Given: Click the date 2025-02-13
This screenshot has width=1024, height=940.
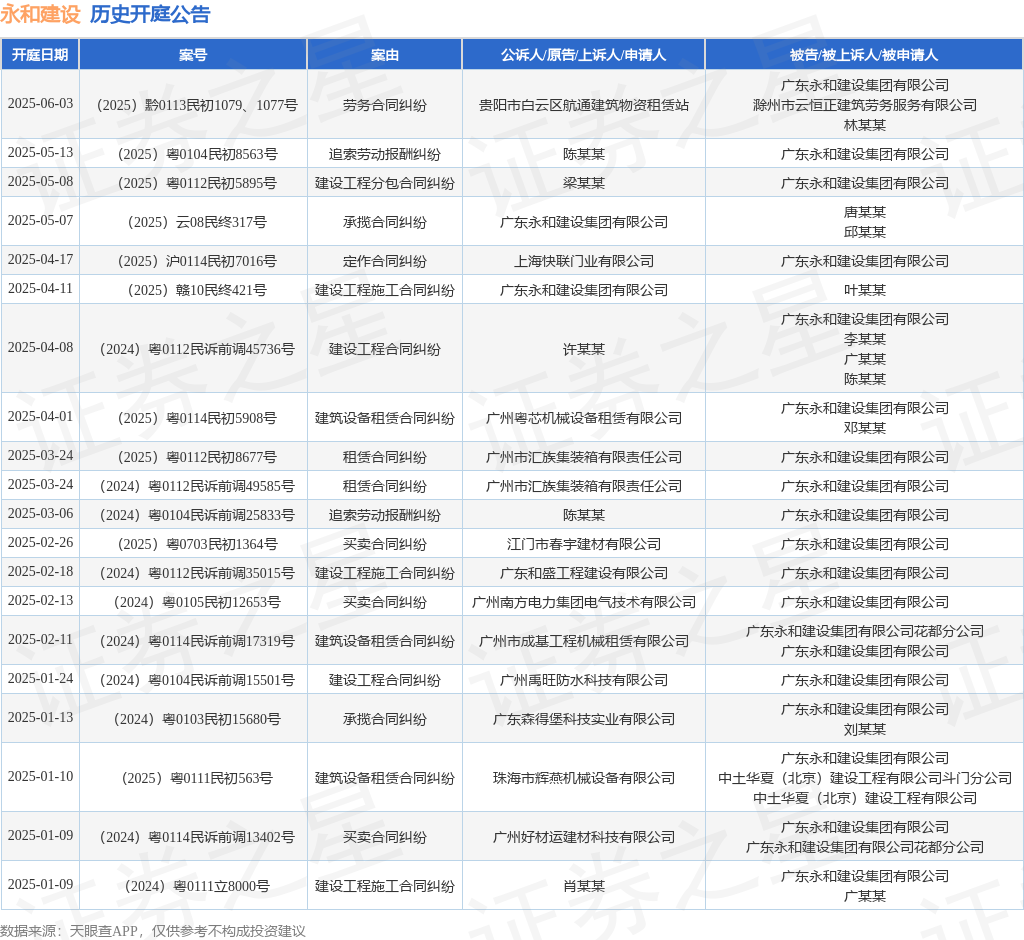Looking at the screenshot, I should click(40, 601).
